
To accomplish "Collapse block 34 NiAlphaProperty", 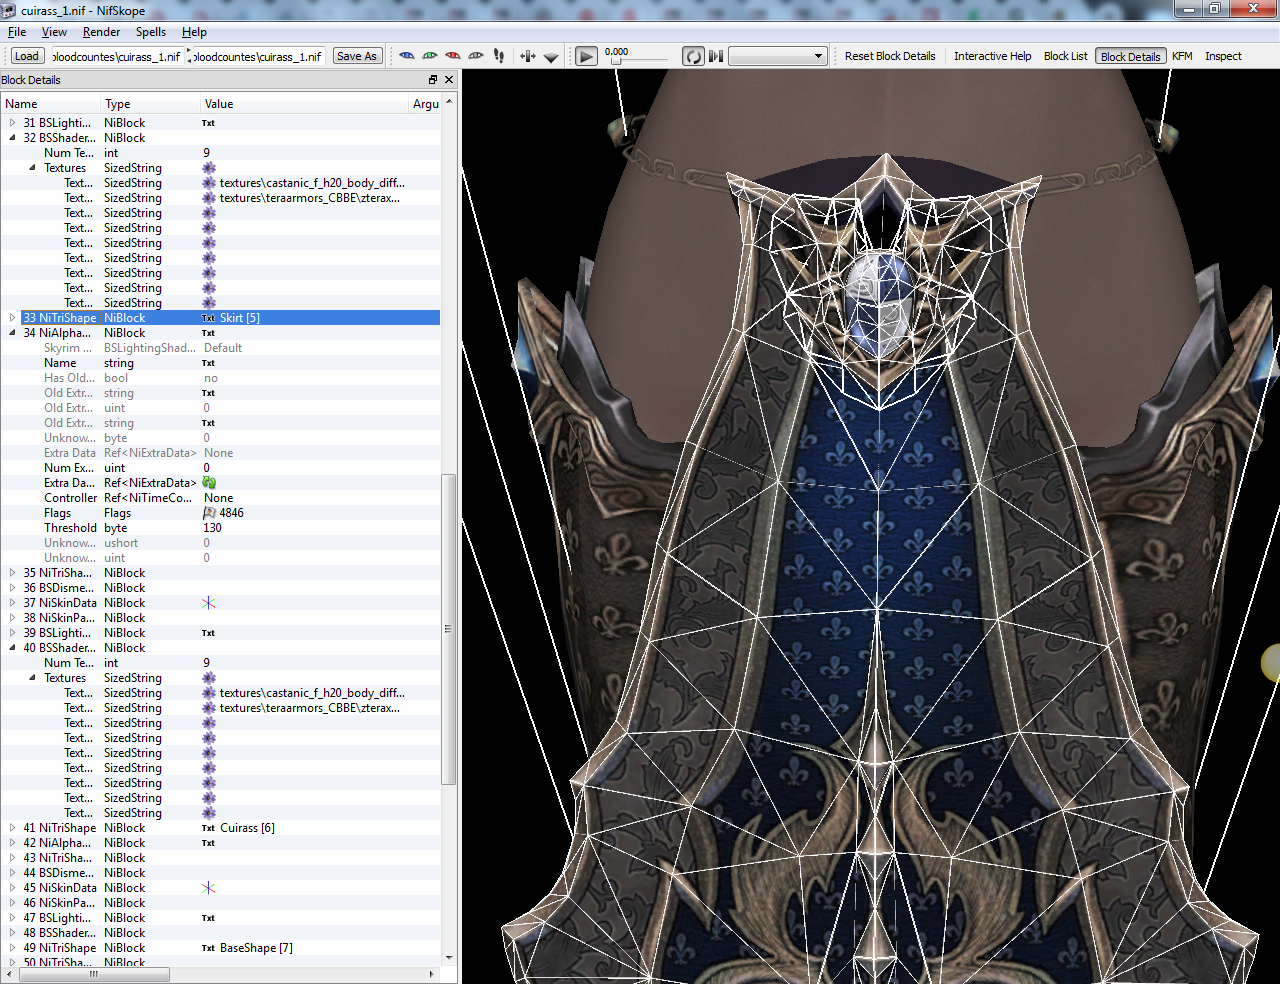I will (x=12, y=333).
